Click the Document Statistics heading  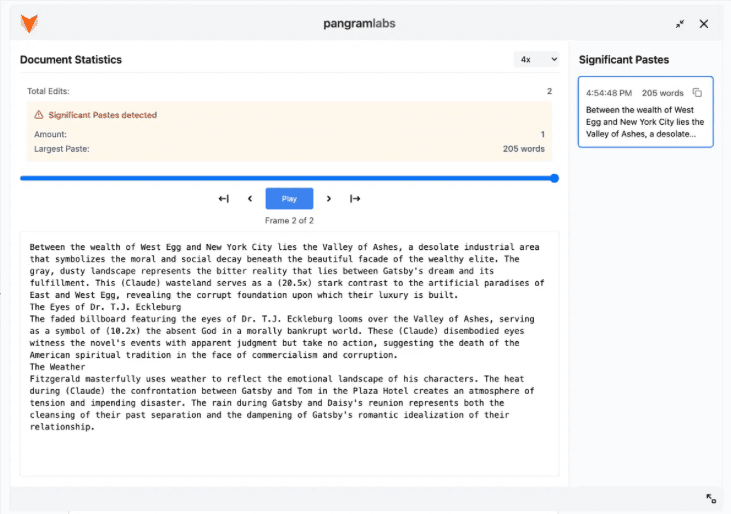[x=71, y=60]
